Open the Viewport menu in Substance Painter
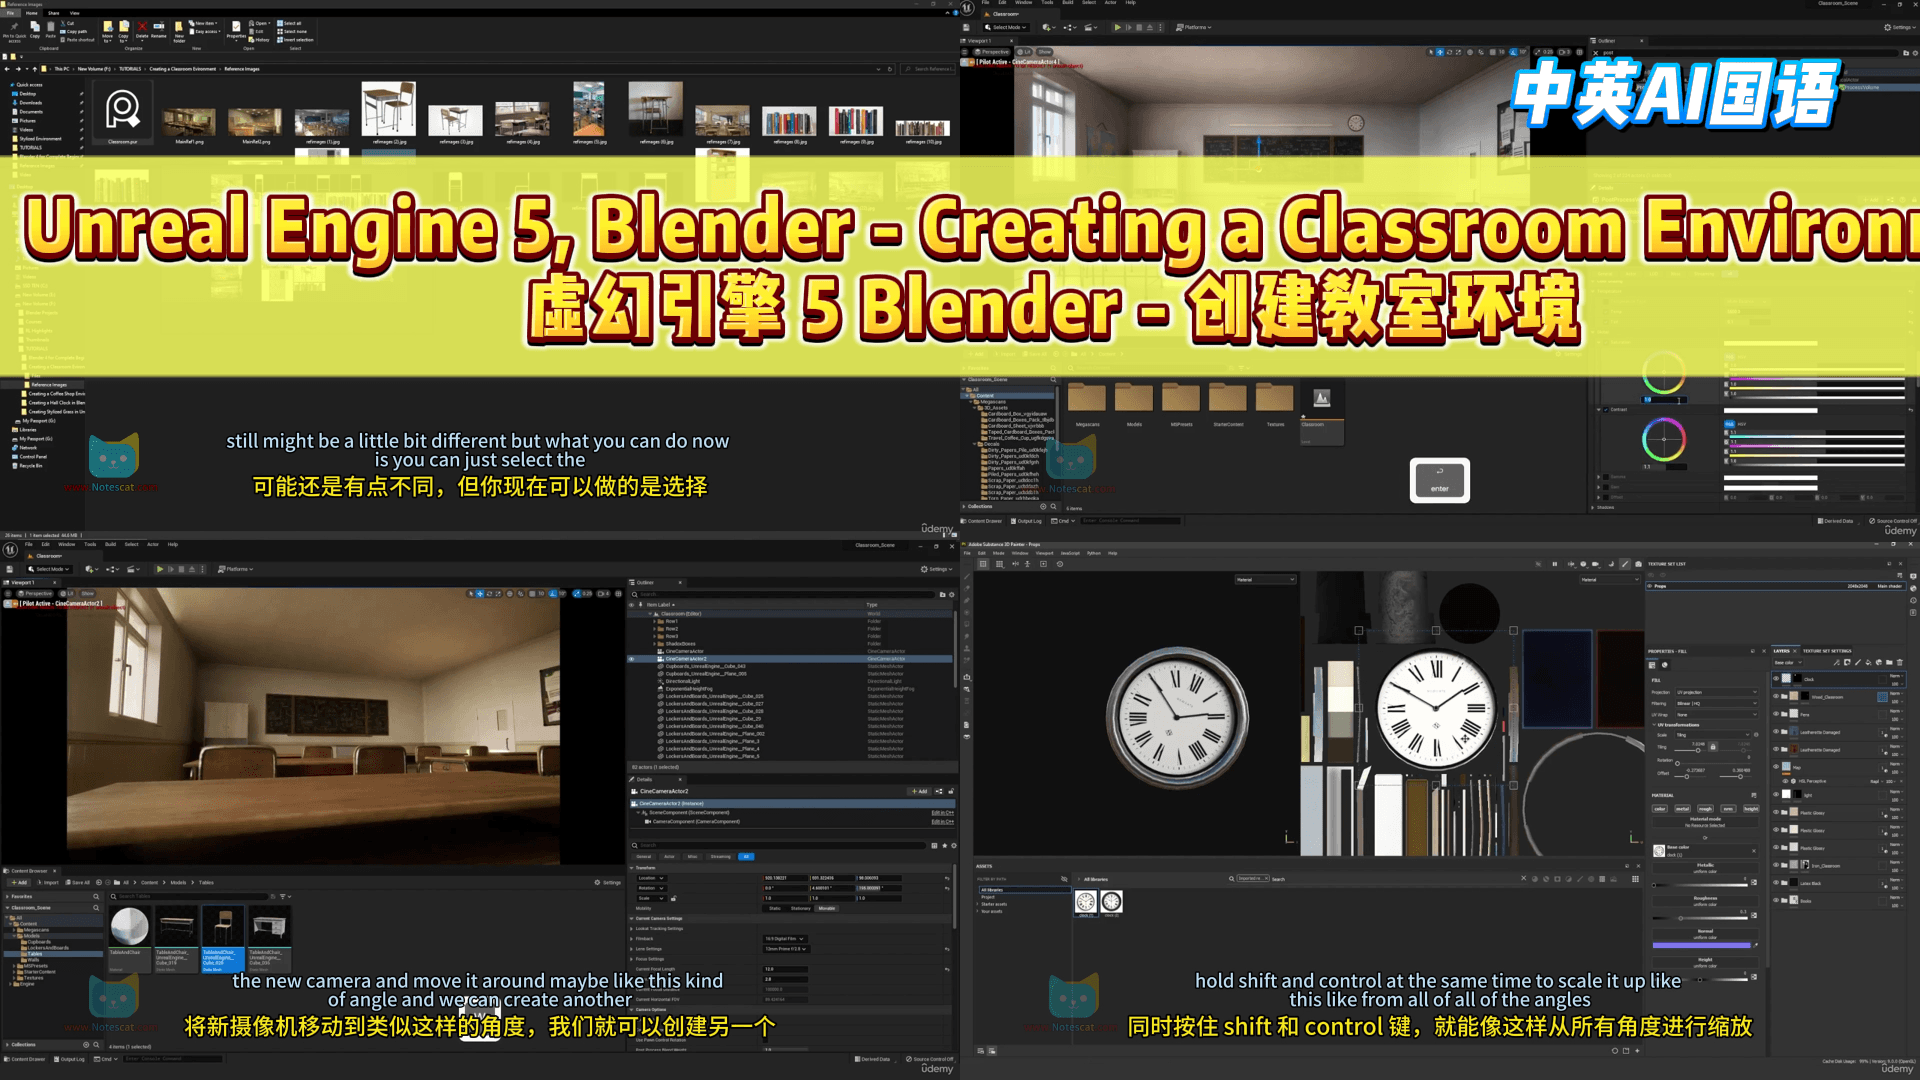The image size is (1920, 1080). (x=1044, y=553)
